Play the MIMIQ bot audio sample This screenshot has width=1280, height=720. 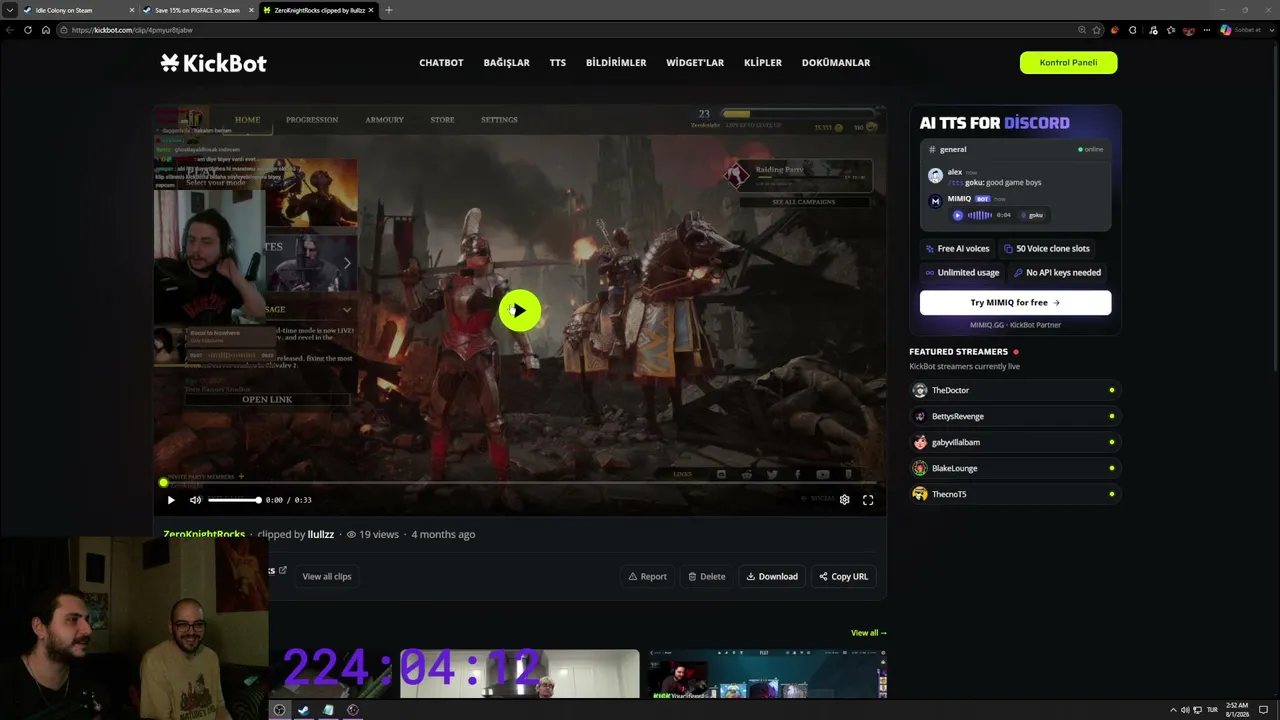click(958, 215)
